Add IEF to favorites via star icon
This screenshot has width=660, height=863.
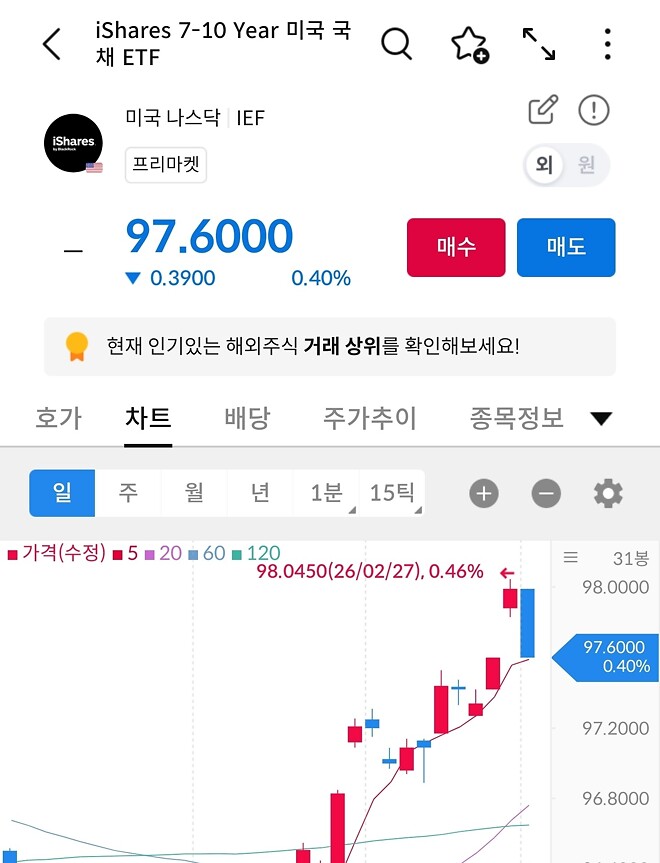pyautogui.click(x=470, y=43)
